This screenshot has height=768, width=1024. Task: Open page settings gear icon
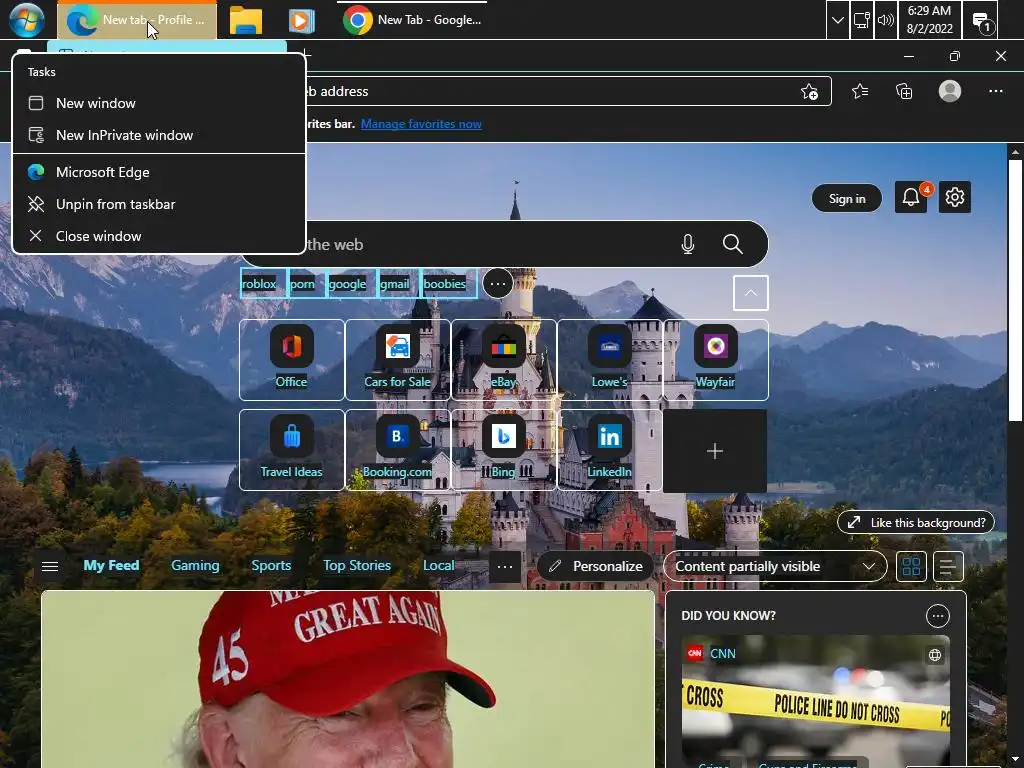(955, 197)
